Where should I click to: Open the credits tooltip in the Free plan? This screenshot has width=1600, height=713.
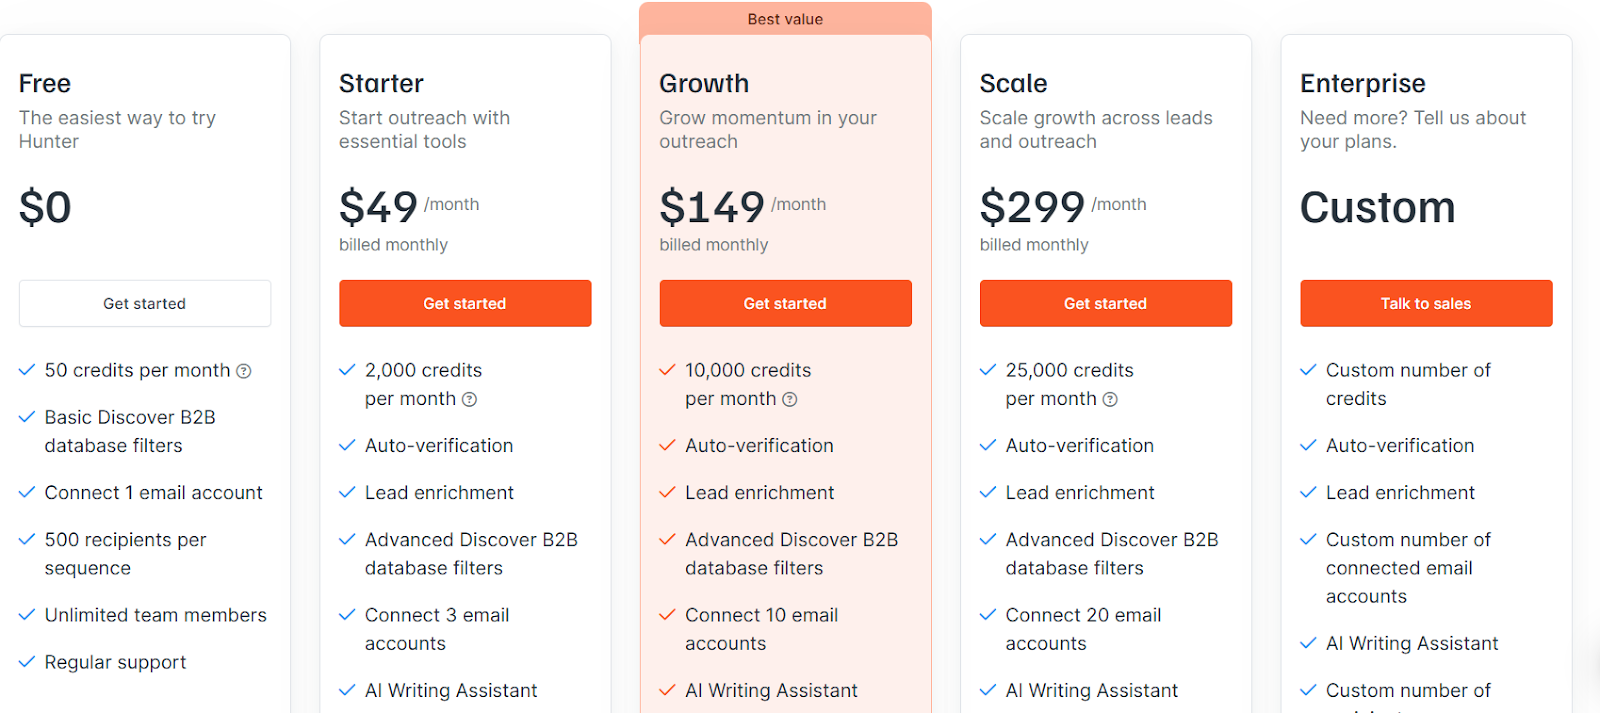point(243,370)
